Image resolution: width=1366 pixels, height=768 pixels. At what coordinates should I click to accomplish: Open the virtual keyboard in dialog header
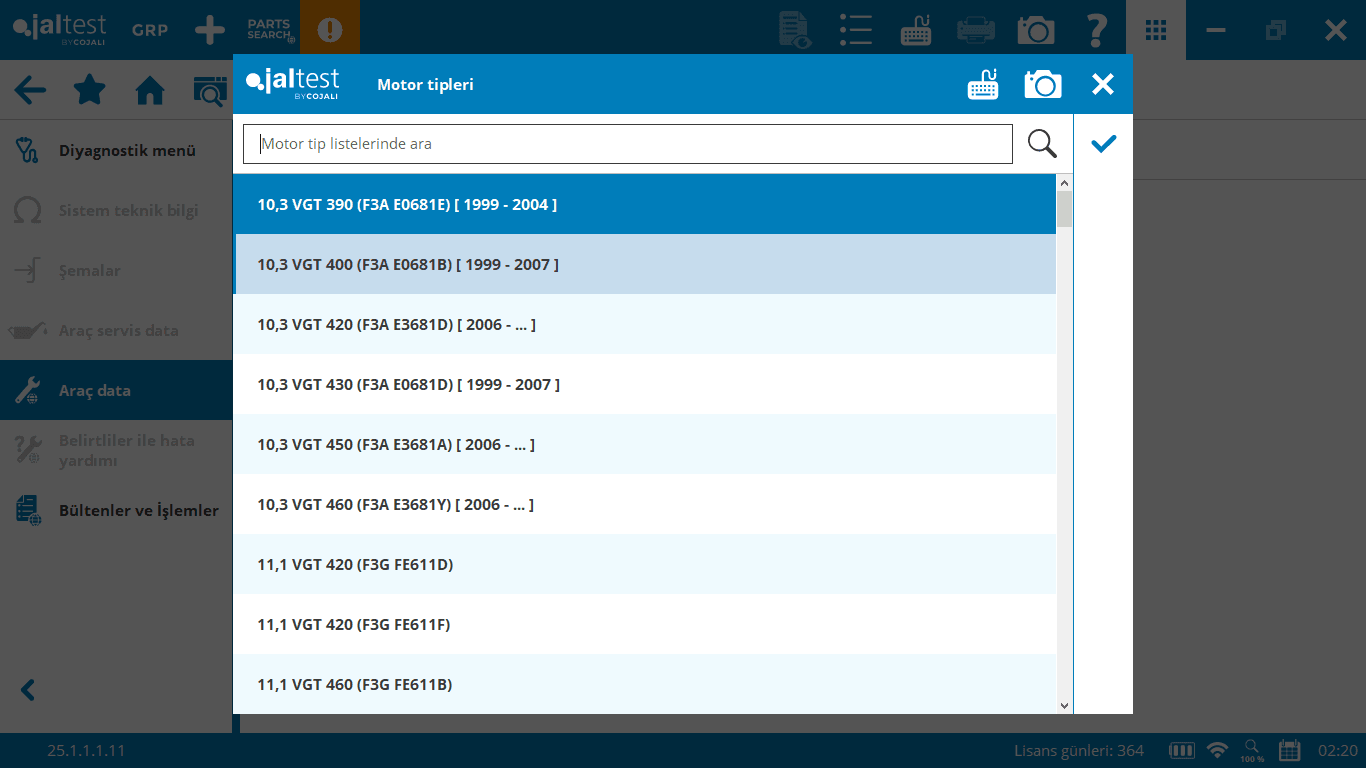tap(983, 85)
